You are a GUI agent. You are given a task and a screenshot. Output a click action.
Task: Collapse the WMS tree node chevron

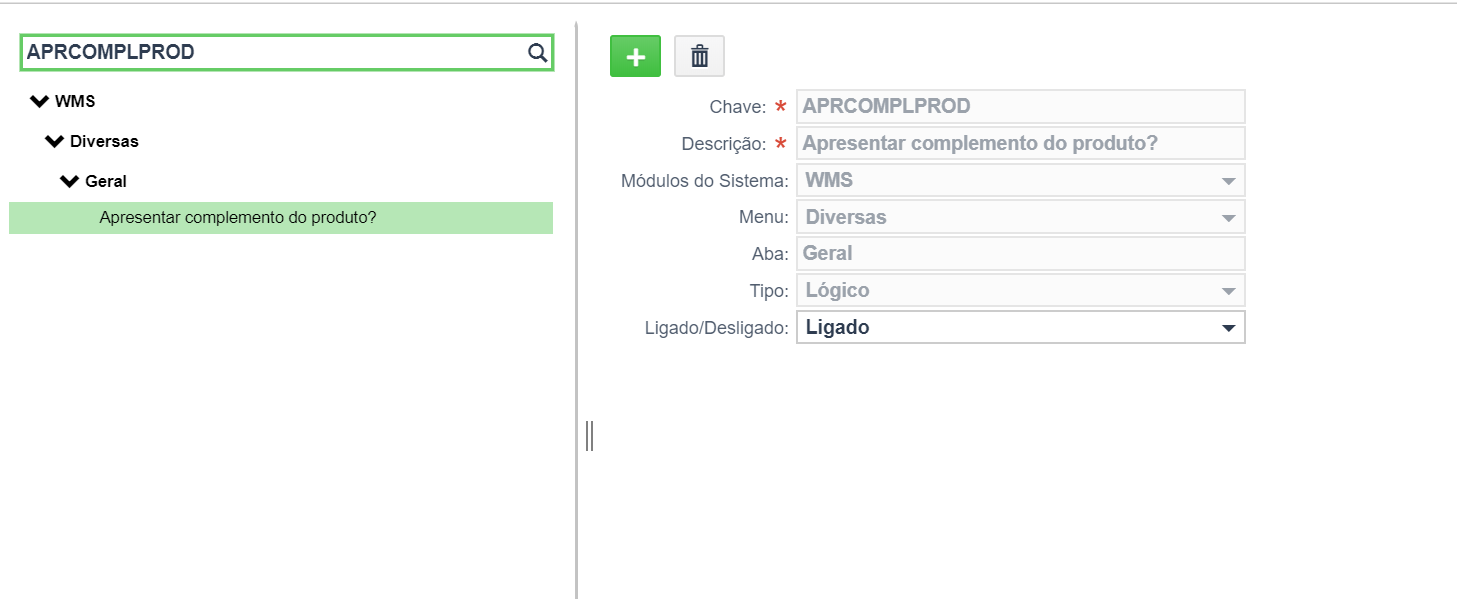click(40, 101)
